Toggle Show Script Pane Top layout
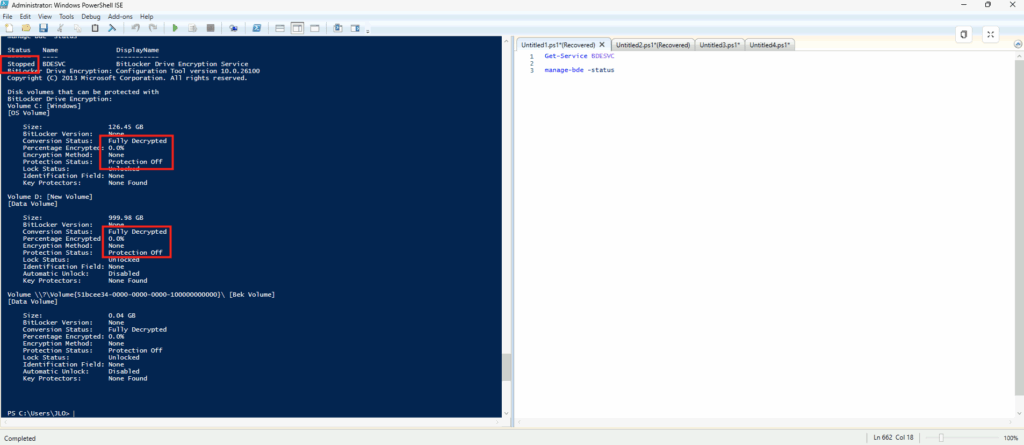This screenshot has height=445, width=1024. pos(281,28)
